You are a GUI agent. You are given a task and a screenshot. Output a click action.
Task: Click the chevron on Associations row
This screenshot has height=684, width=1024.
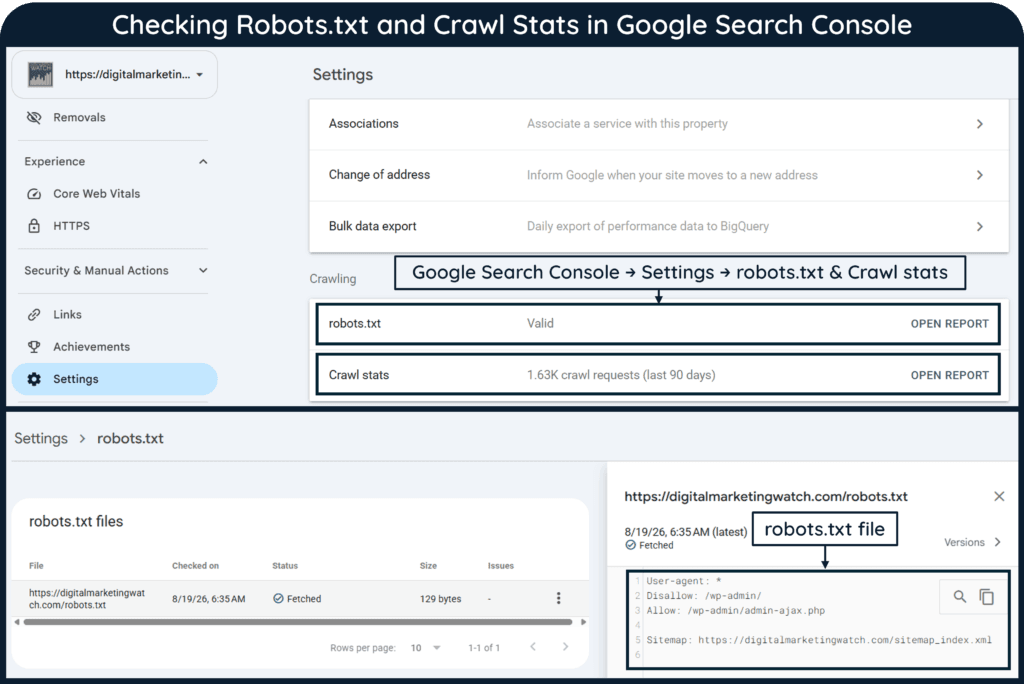tap(980, 124)
